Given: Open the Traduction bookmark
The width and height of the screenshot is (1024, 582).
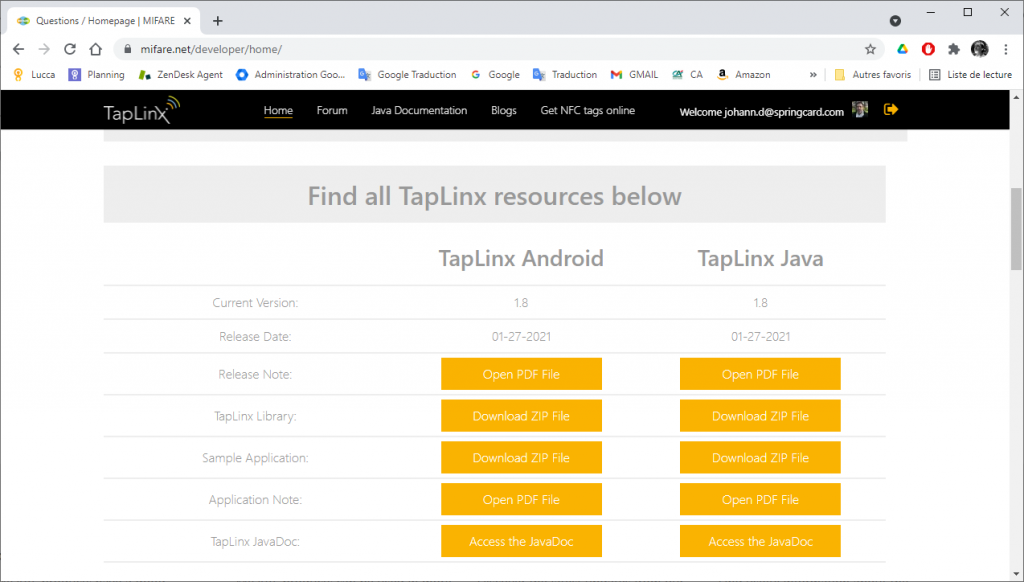Looking at the screenshot, I should [565, 74].
